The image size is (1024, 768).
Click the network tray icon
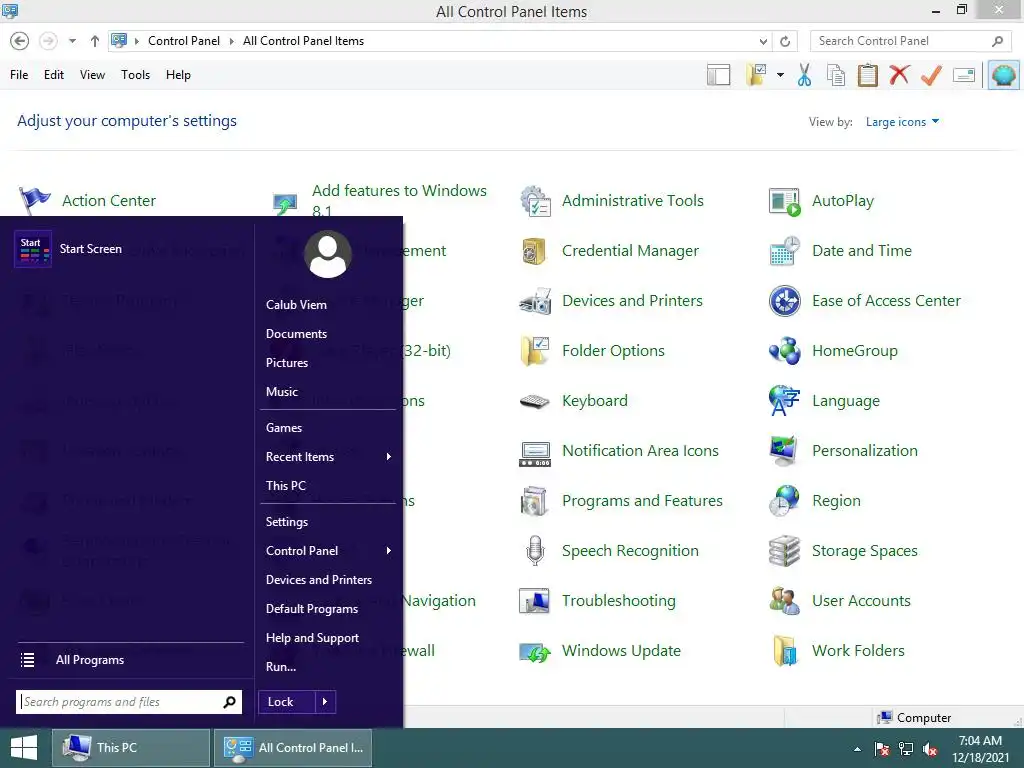click(x=906, y=750)
